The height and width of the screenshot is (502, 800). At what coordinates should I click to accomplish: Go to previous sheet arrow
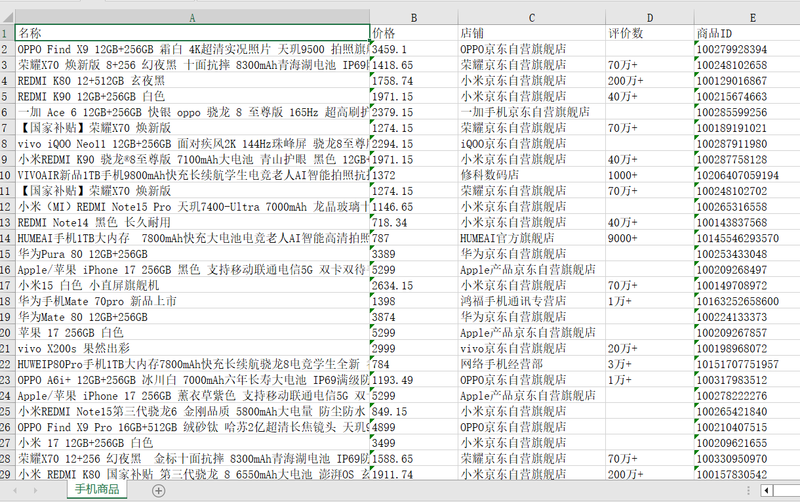[x=15, y=491]
